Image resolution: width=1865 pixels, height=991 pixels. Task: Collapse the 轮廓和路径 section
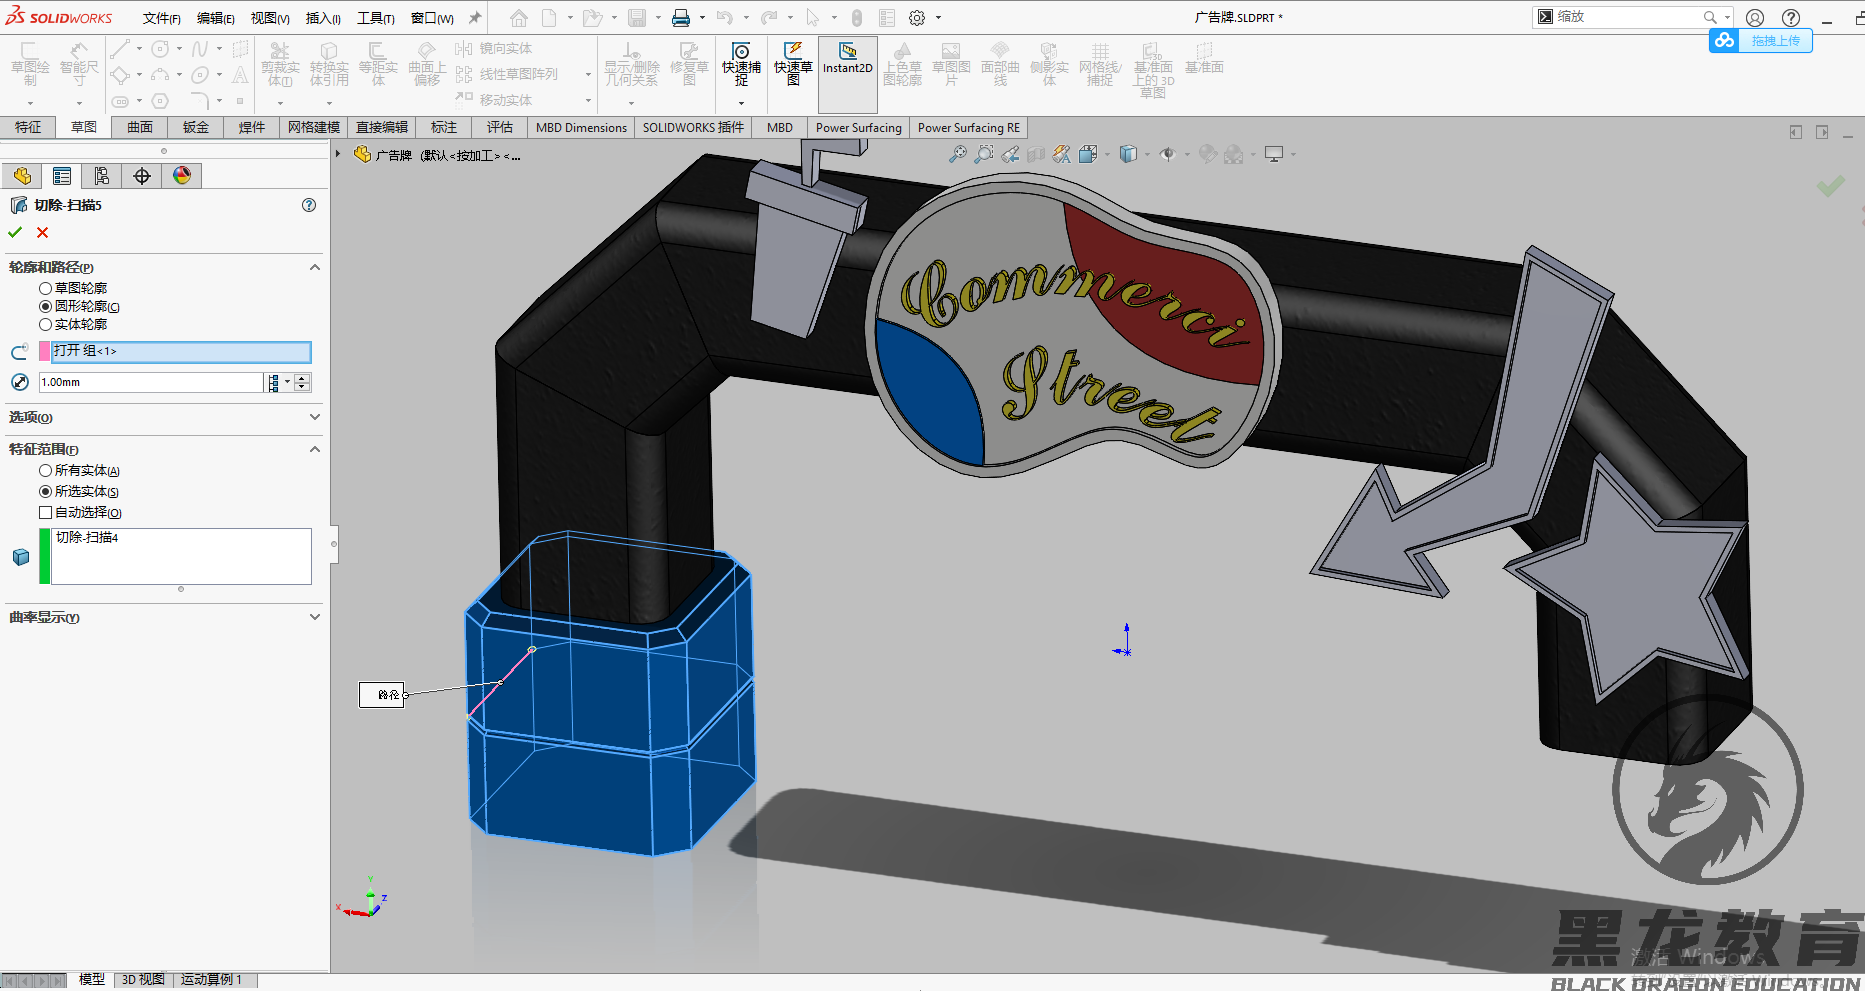pyautogui.click(x=314, y=267)
